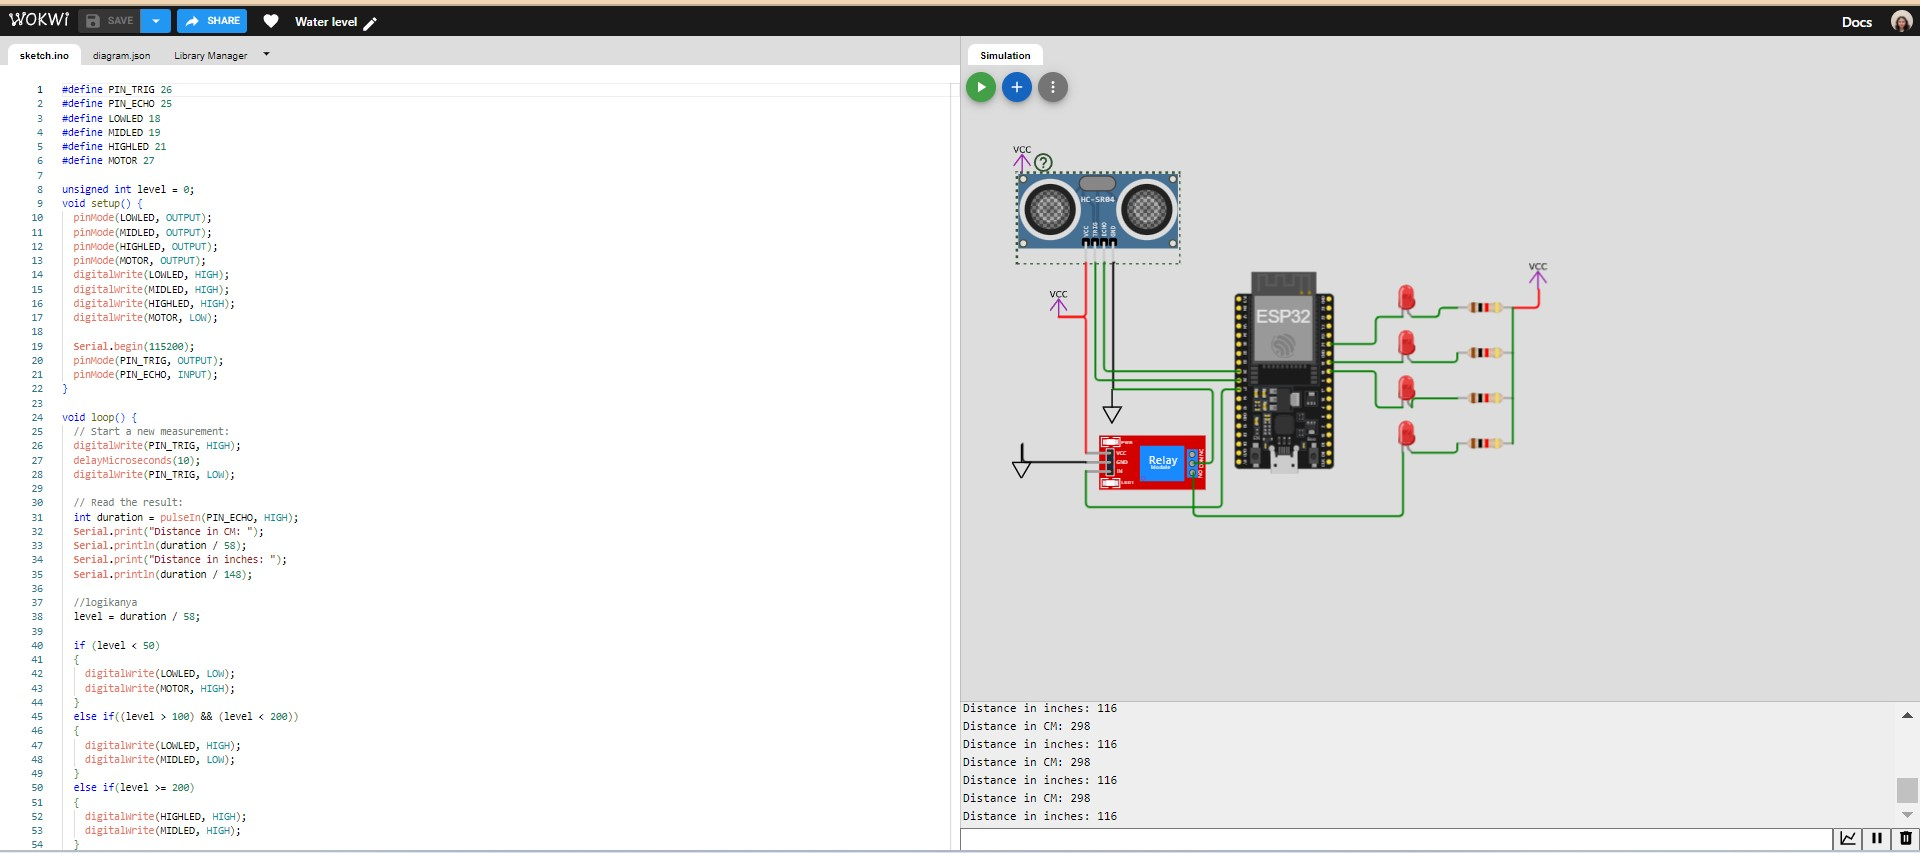Select the second resistor from top
The image size is (1920, 853).
pyautogui.click(x=1485, y=352)
